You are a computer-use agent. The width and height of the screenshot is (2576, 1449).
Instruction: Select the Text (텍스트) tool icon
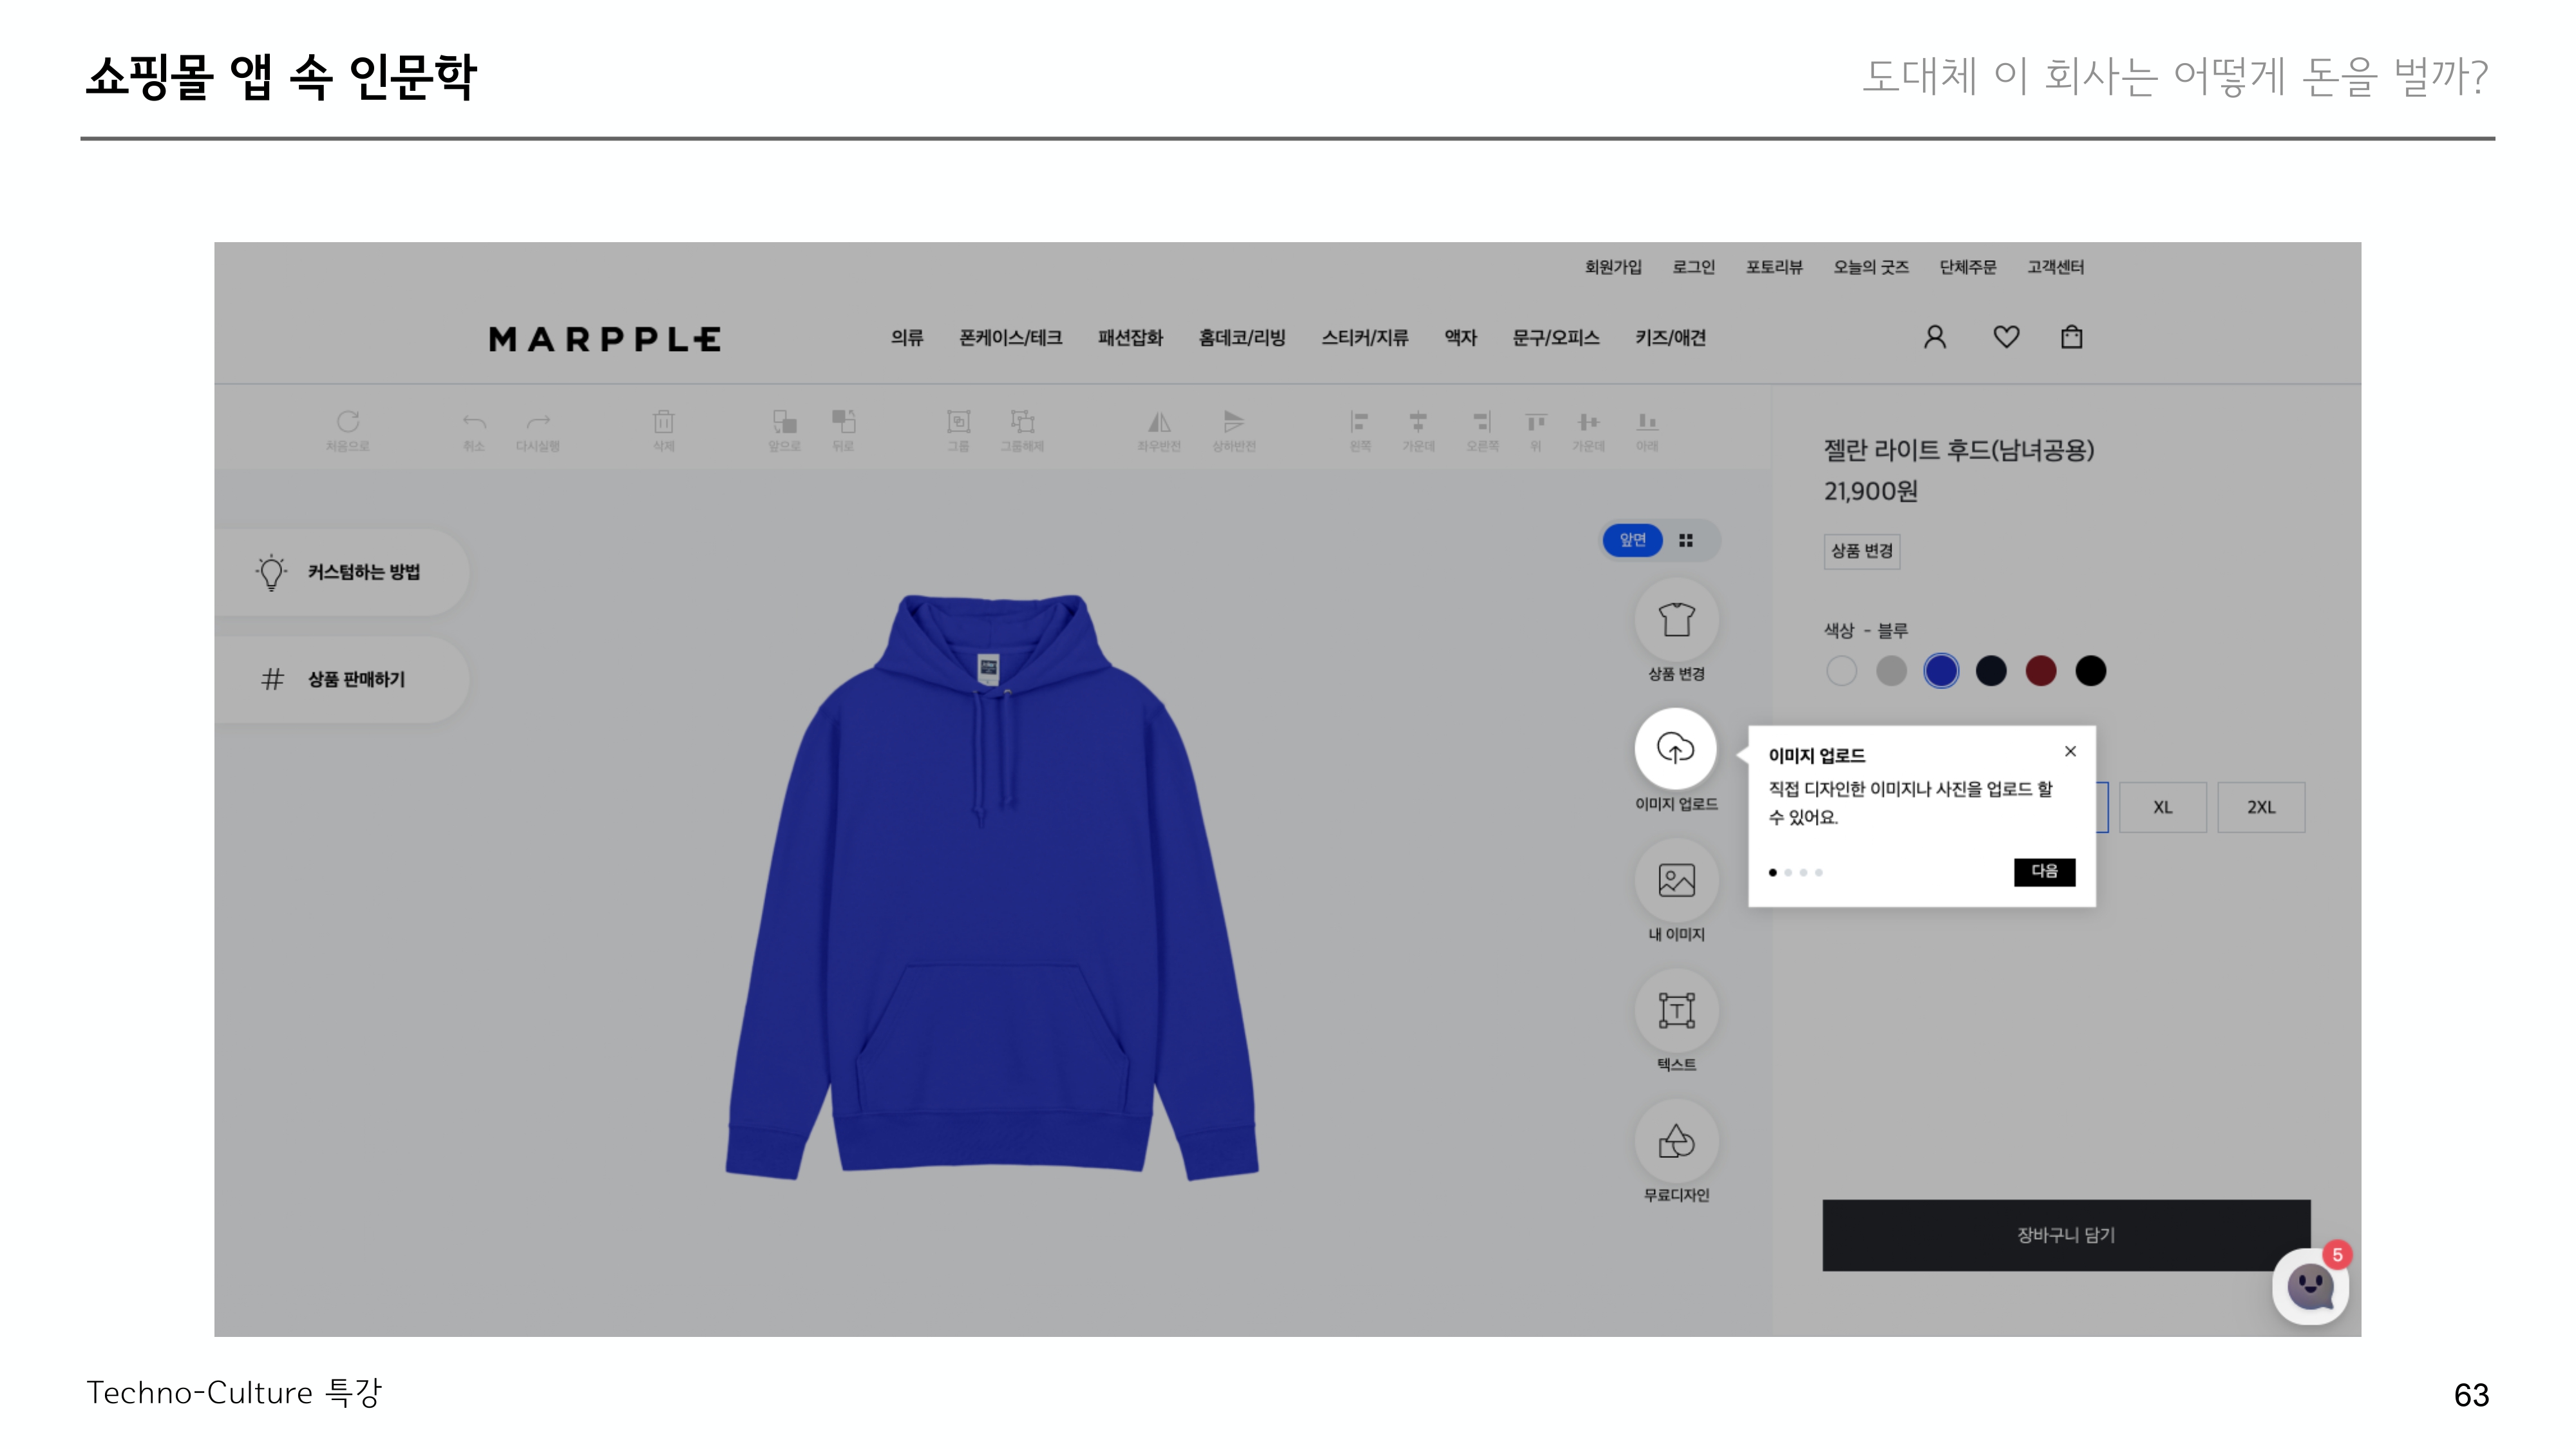click(1676, 1010)
